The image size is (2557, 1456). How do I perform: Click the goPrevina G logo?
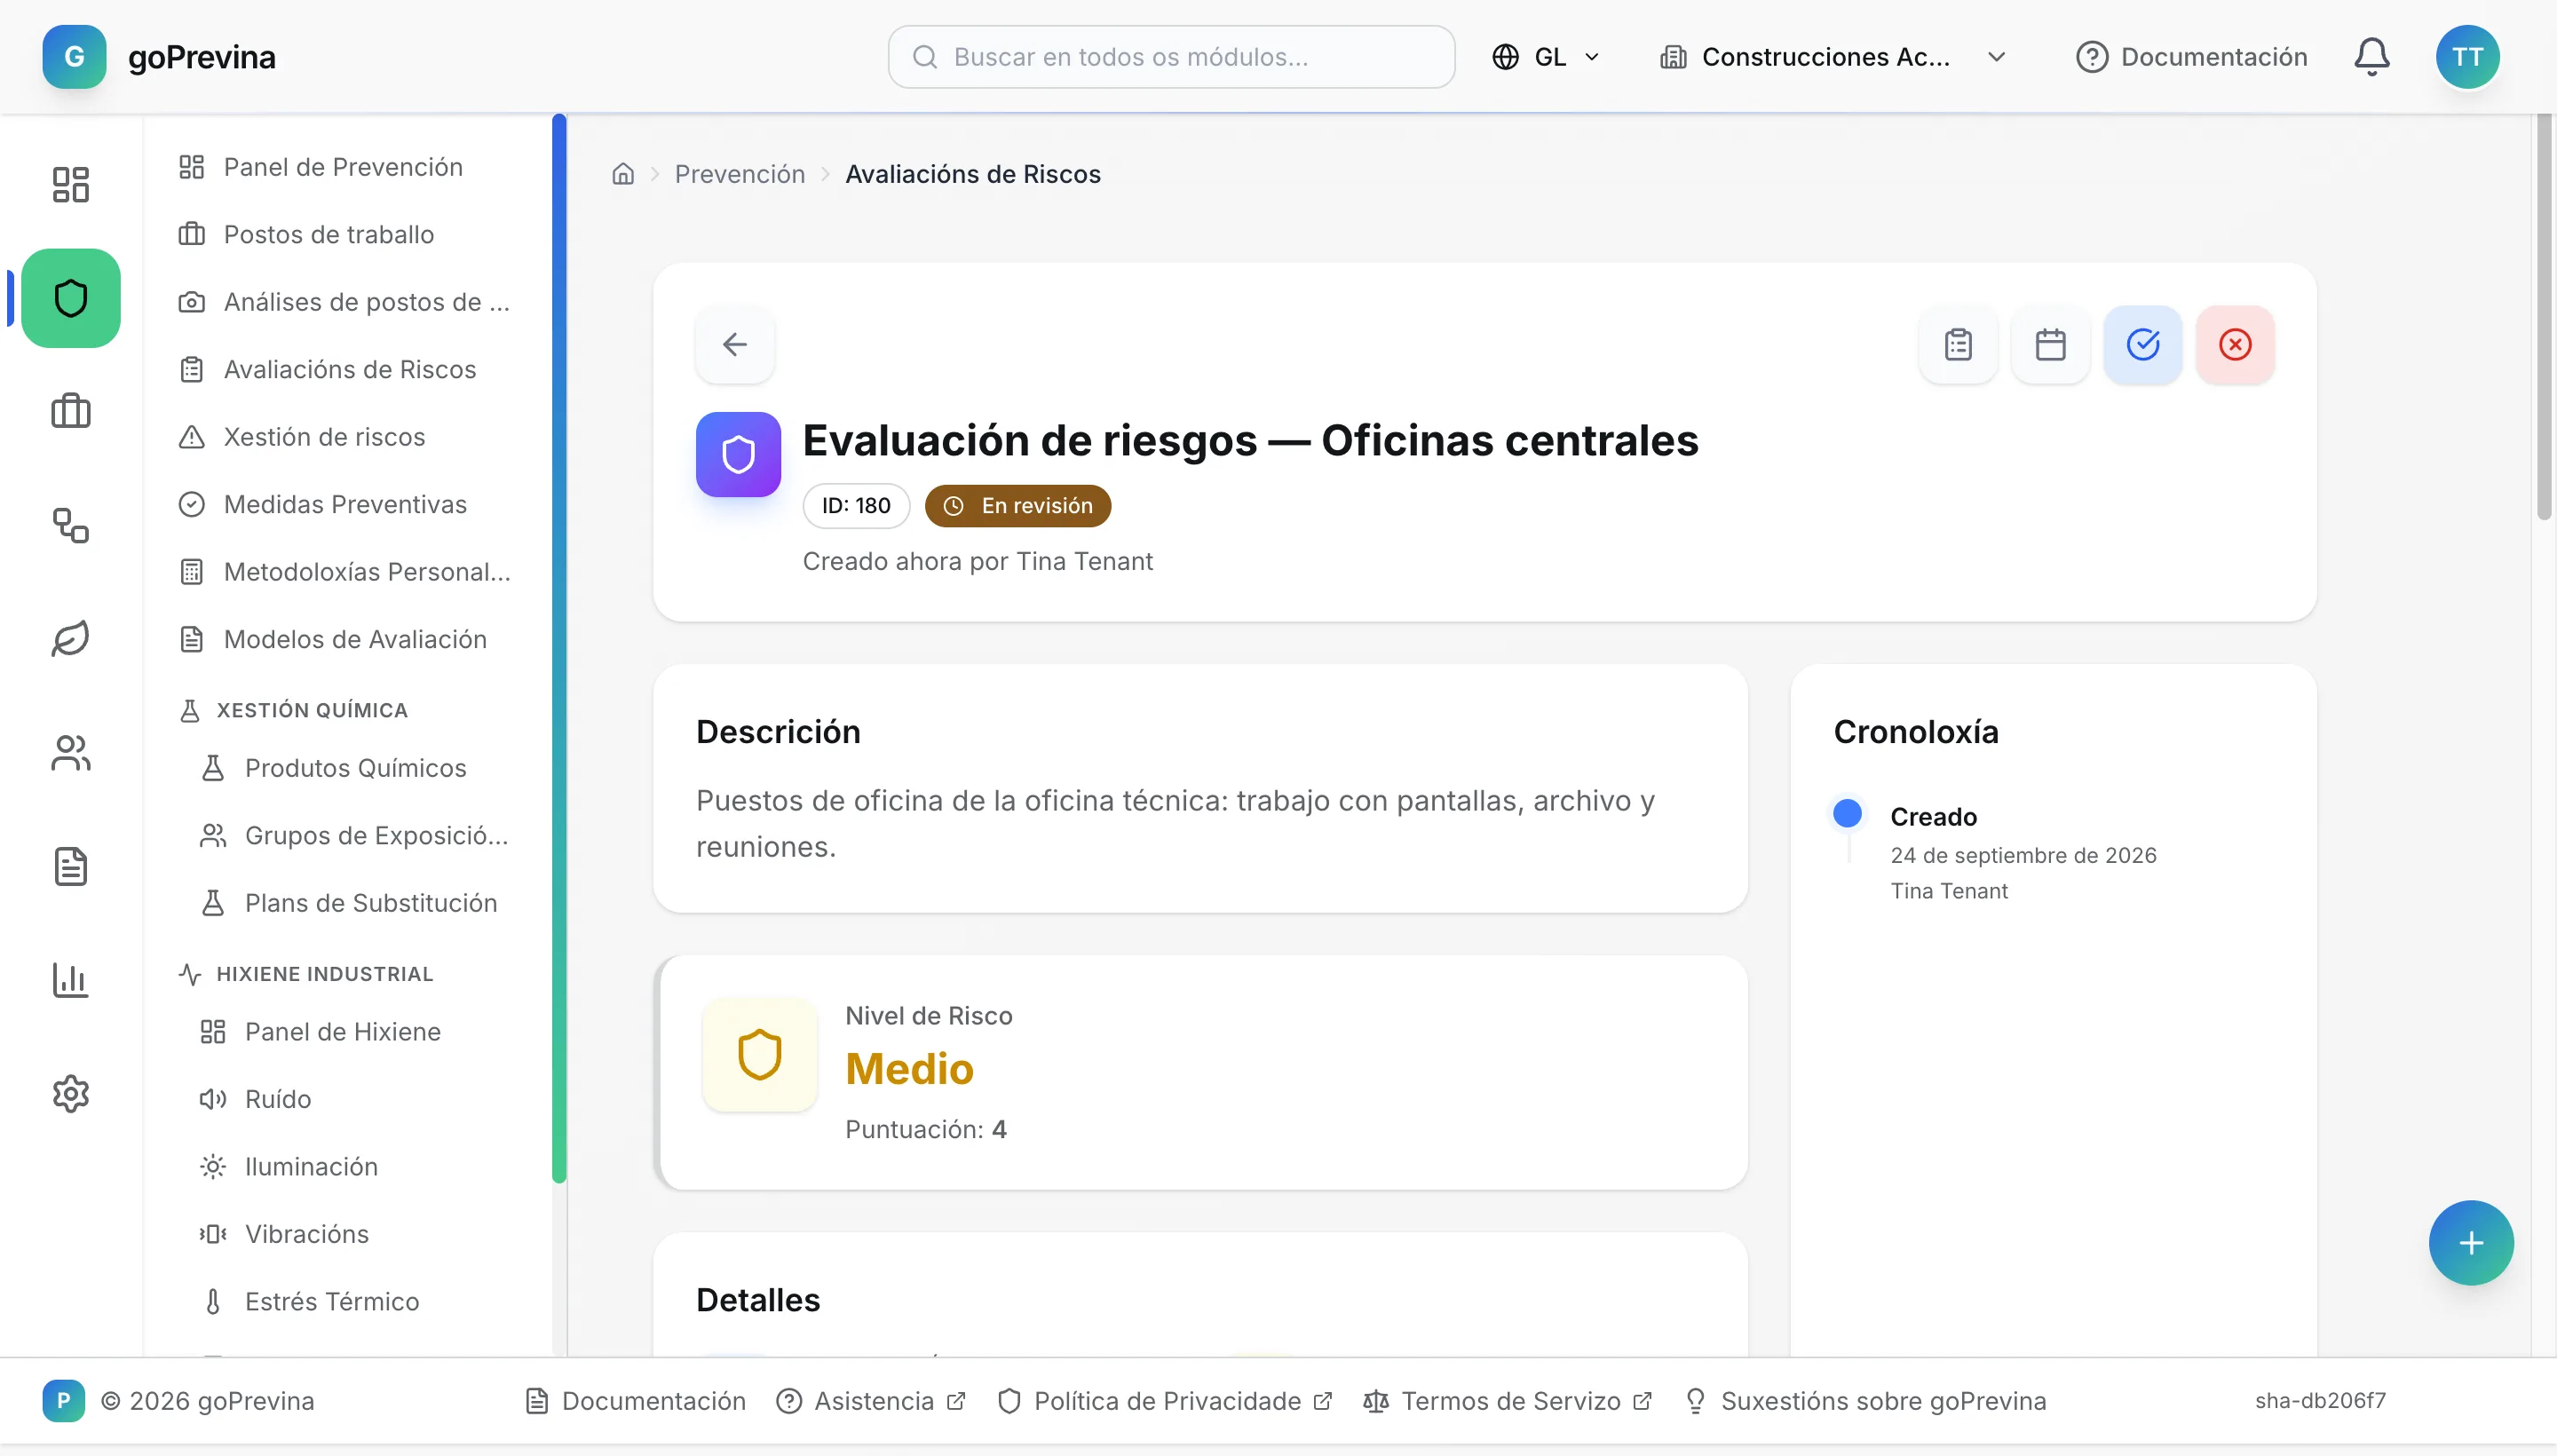(x=74, y=57)
